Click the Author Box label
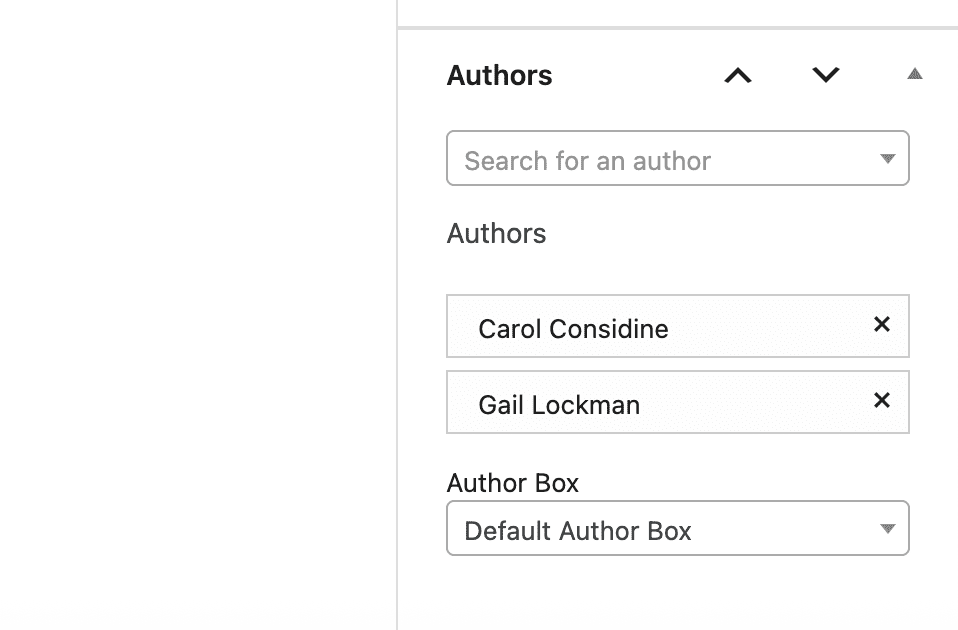 pyautogui.click(x=512, y=483)
